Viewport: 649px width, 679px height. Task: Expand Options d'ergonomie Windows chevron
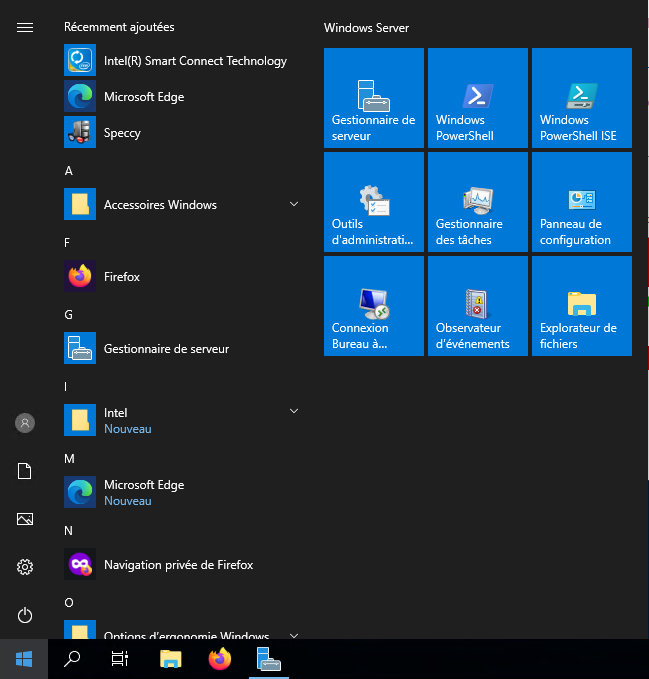[294, 635]
